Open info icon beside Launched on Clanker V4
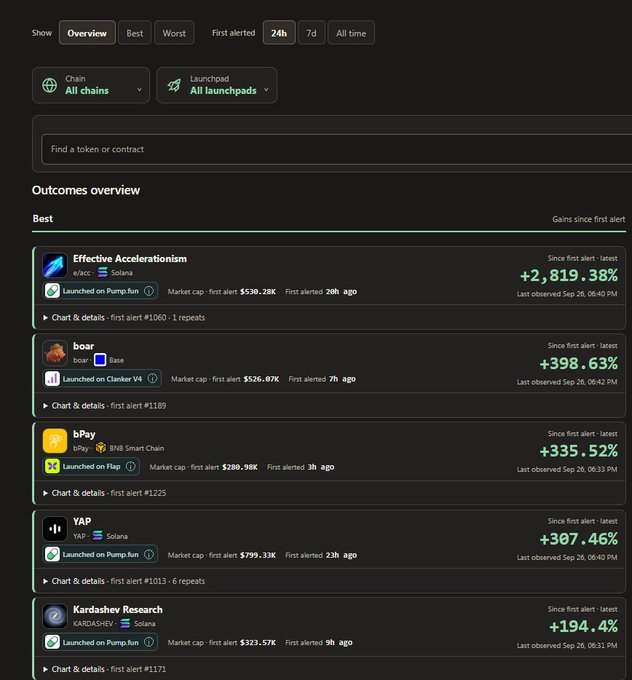632x680 pixels. (152, 379)
